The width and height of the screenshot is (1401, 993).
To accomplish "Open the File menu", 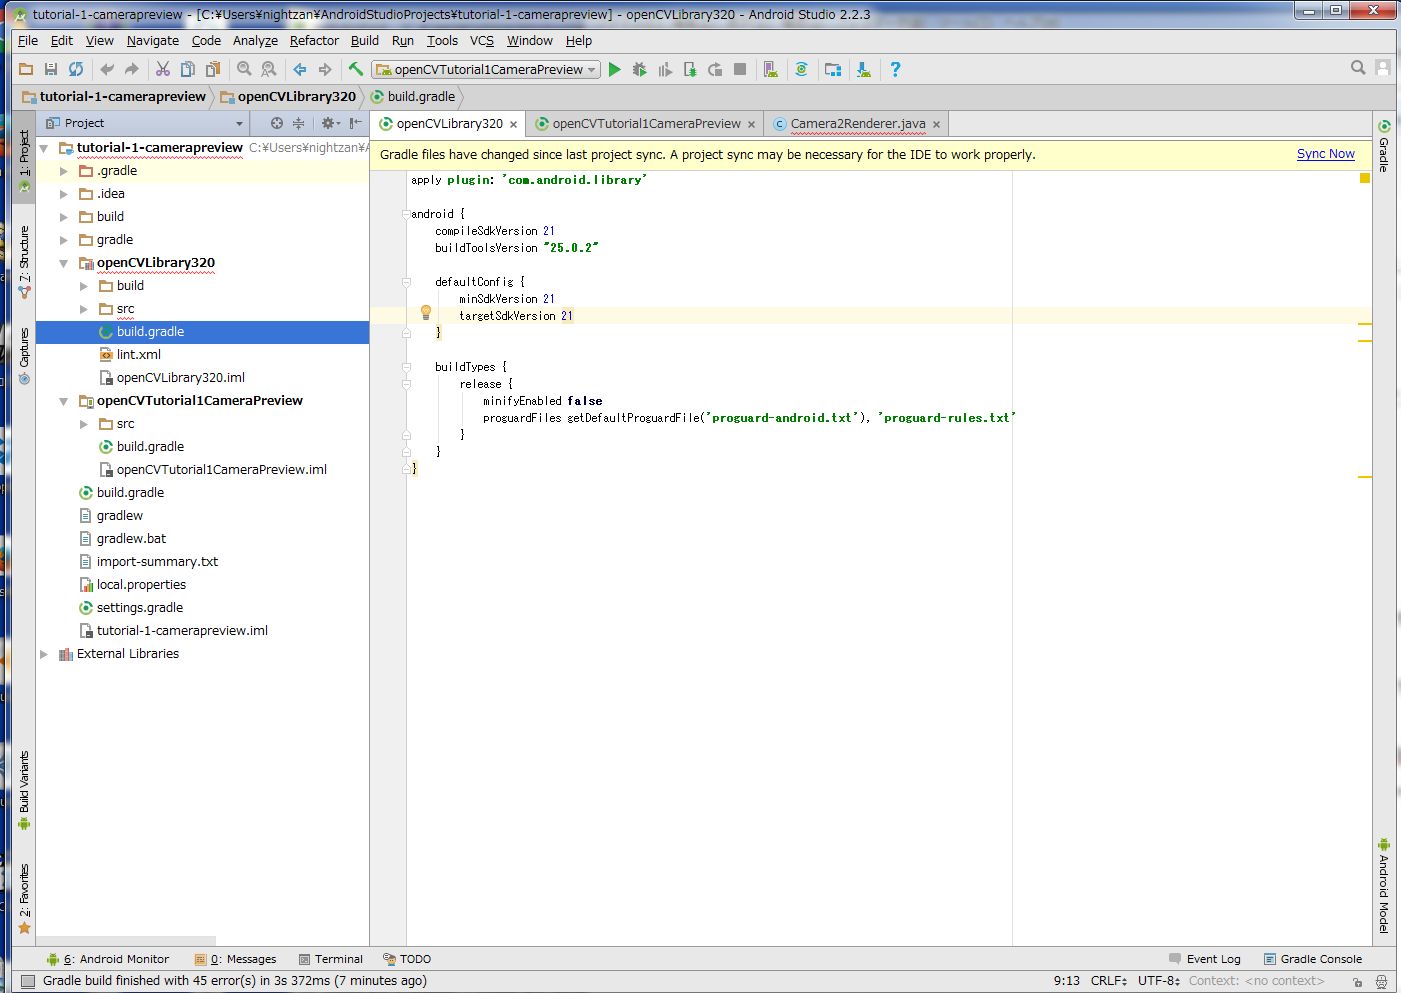I will (28, 41).
